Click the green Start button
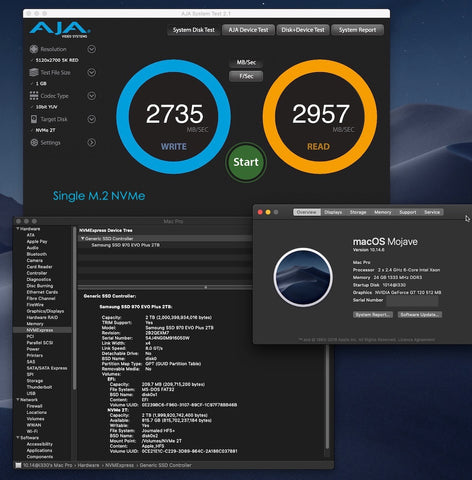The image size is (472, 480). (x=246, y=162)
